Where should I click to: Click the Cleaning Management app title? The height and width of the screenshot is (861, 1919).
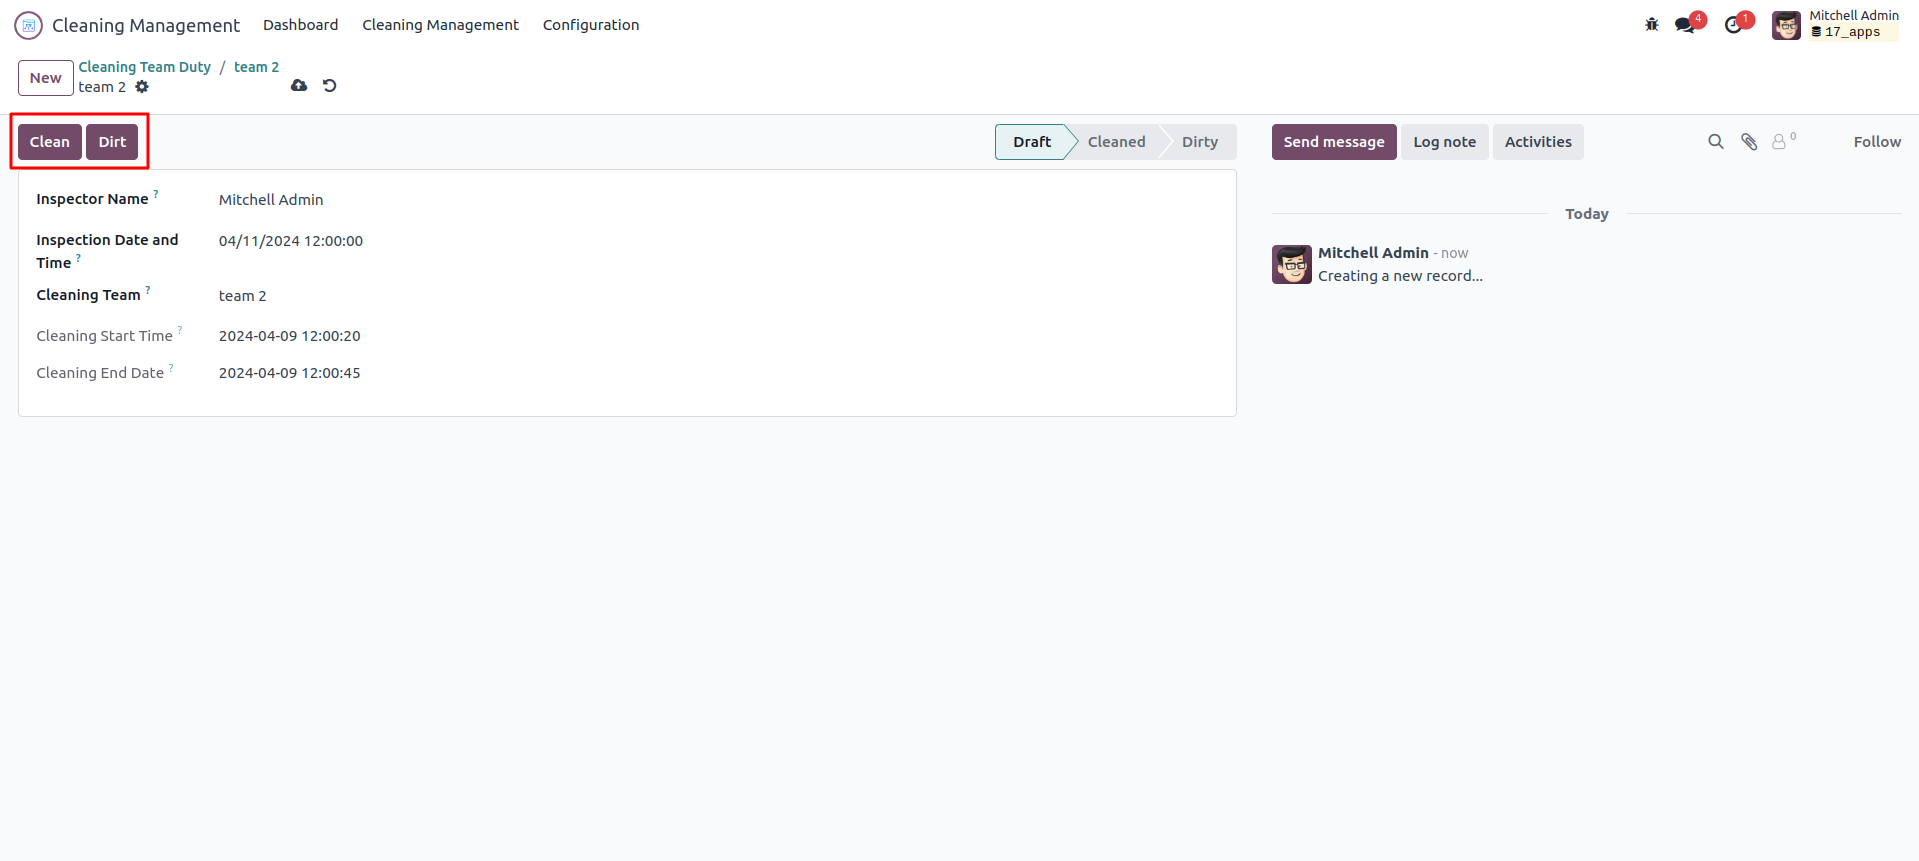click(146, 25)
